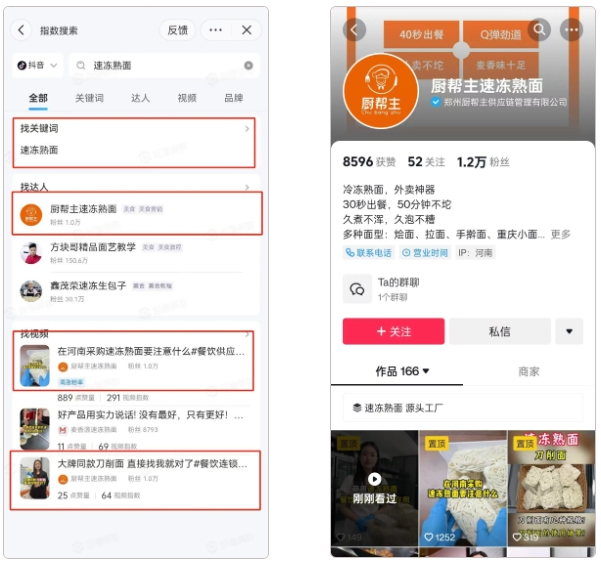Expand the 找关键词 section chevron

pos(247,129)
